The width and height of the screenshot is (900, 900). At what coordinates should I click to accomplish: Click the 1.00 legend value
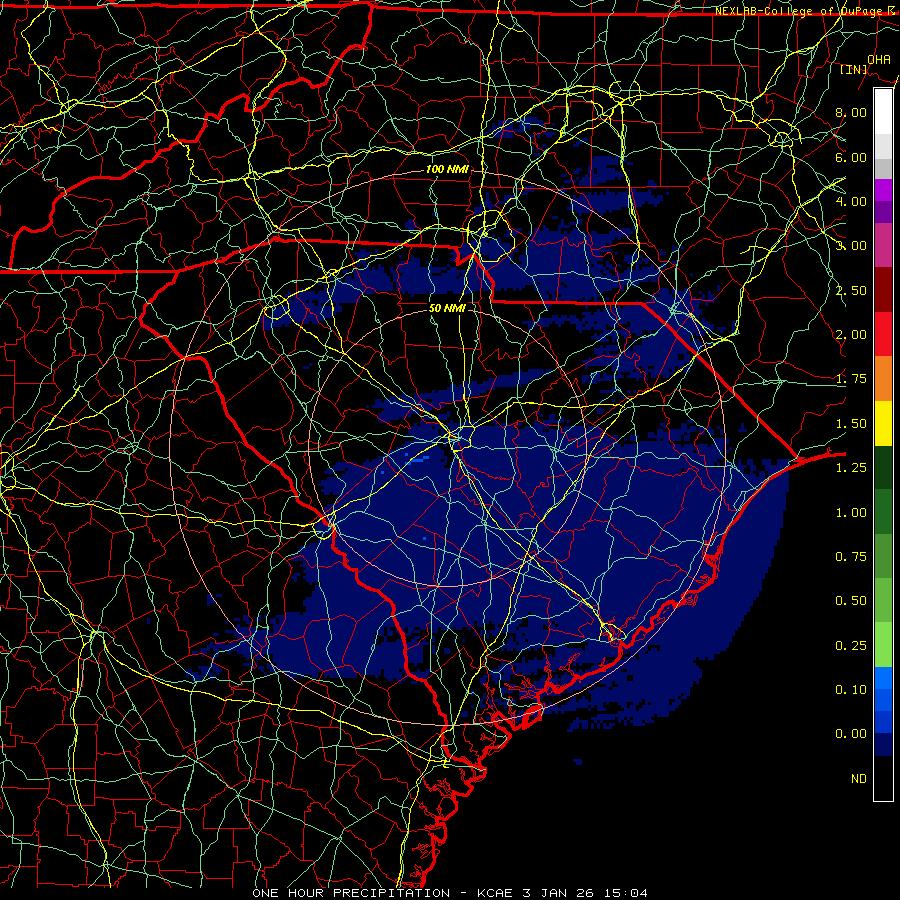851,513
